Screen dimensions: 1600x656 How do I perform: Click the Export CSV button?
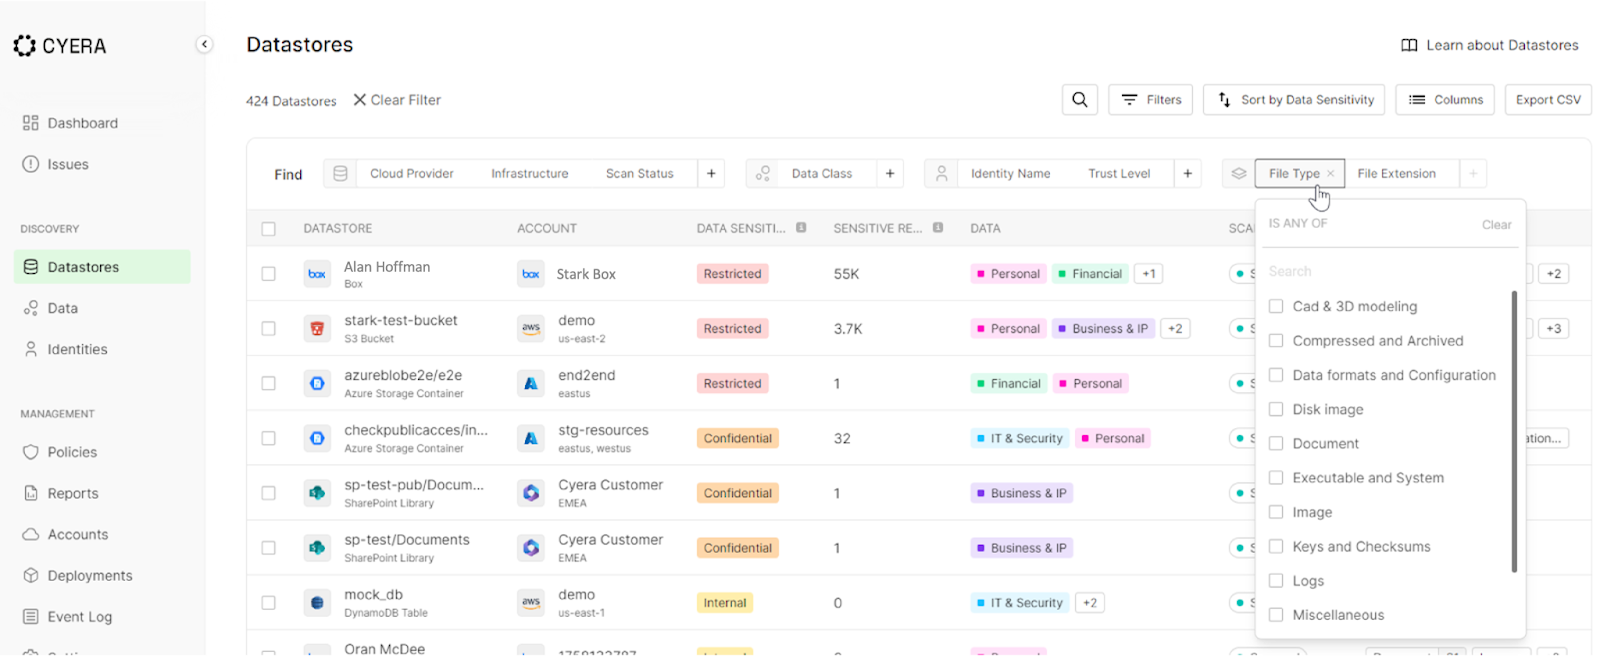(x=1548, y=100)
